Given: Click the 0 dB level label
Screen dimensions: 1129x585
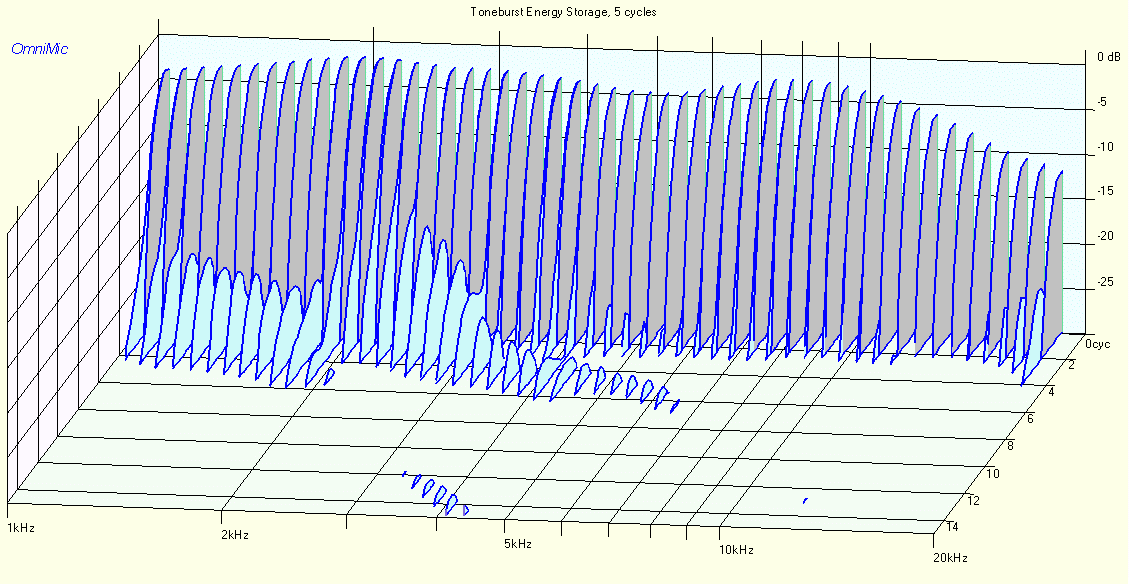Looking at the screenshot, I should click(1108, 57).
